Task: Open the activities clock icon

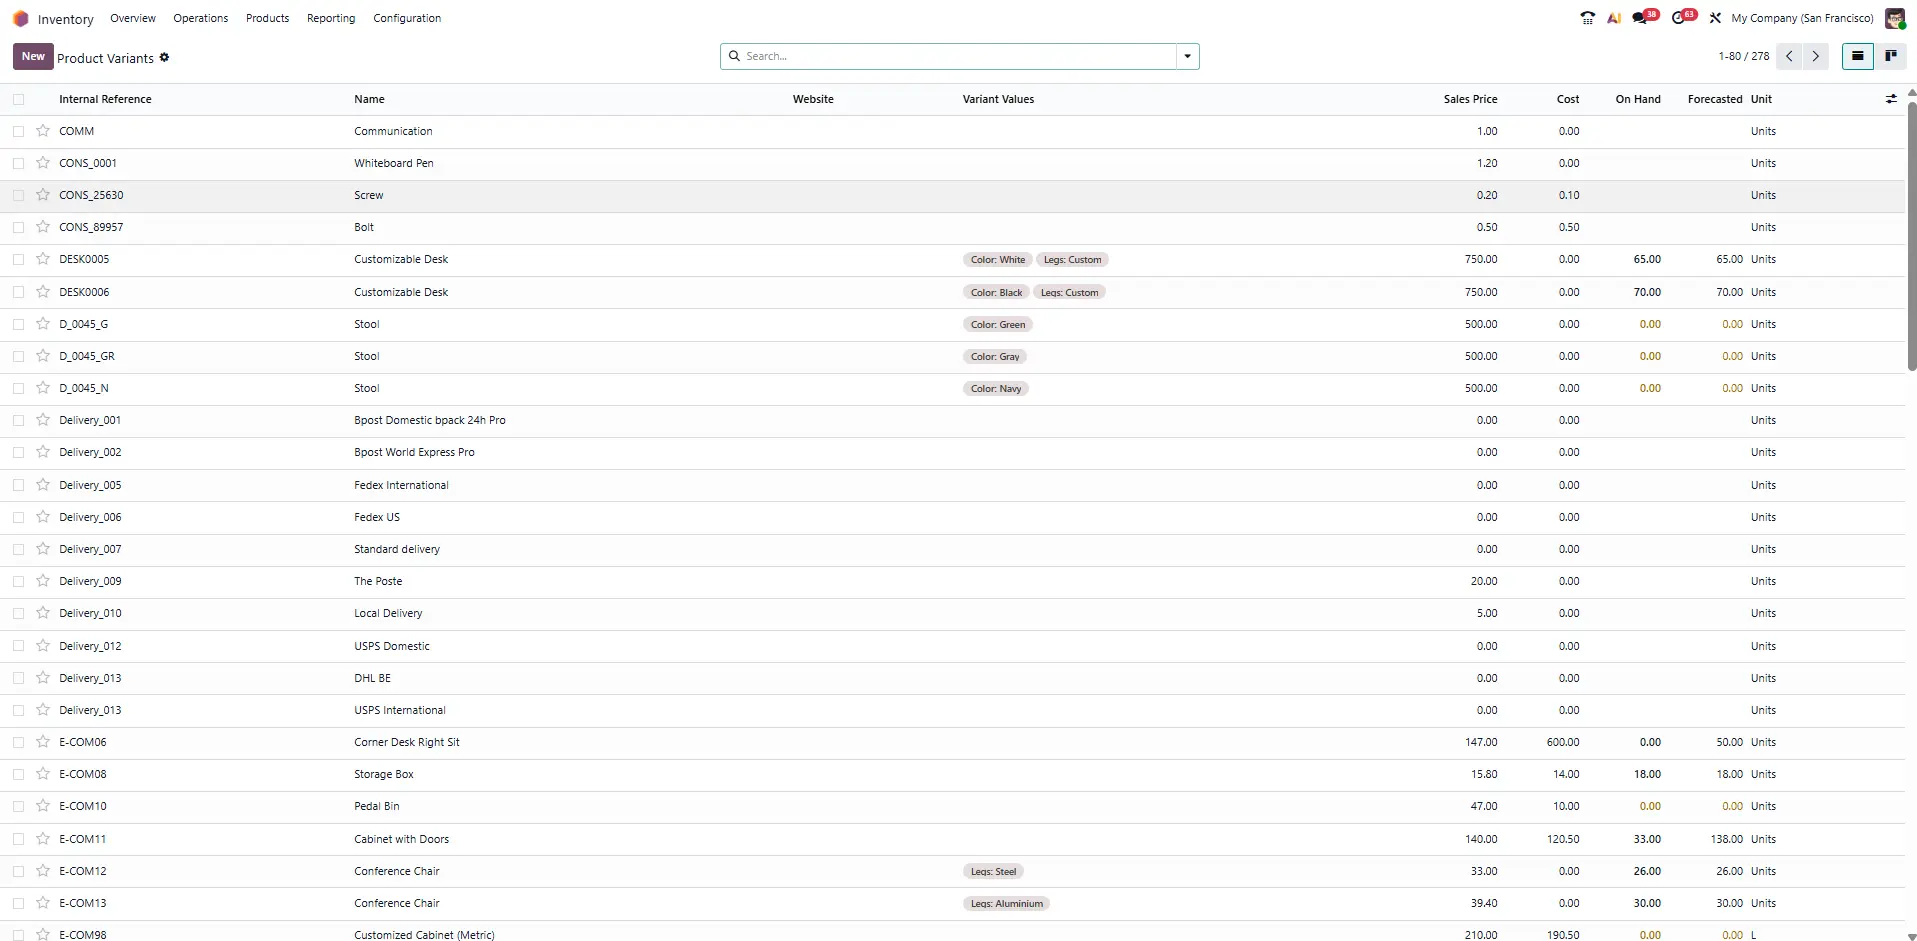Action: coord(1681,17)
